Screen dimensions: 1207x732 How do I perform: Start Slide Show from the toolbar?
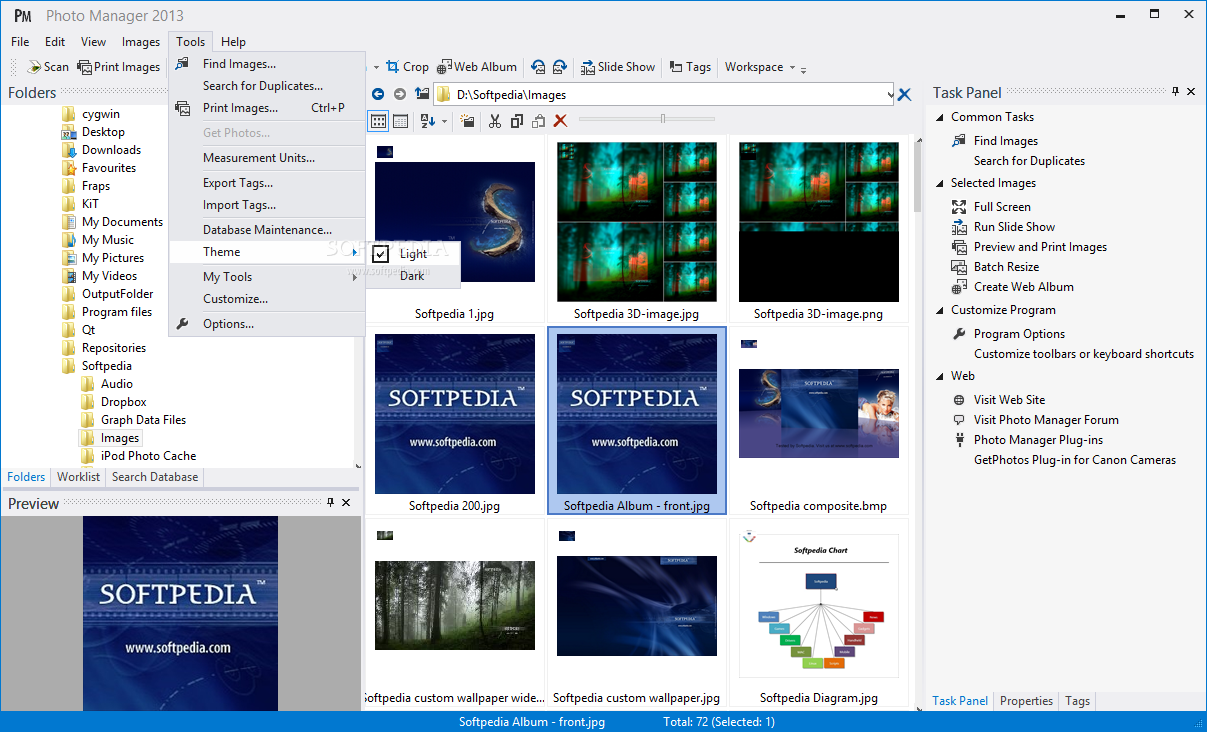[x=617, y=67]
